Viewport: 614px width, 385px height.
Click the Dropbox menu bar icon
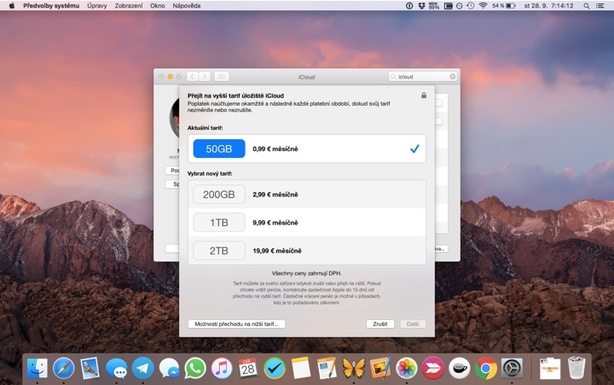tap(421, 5)
